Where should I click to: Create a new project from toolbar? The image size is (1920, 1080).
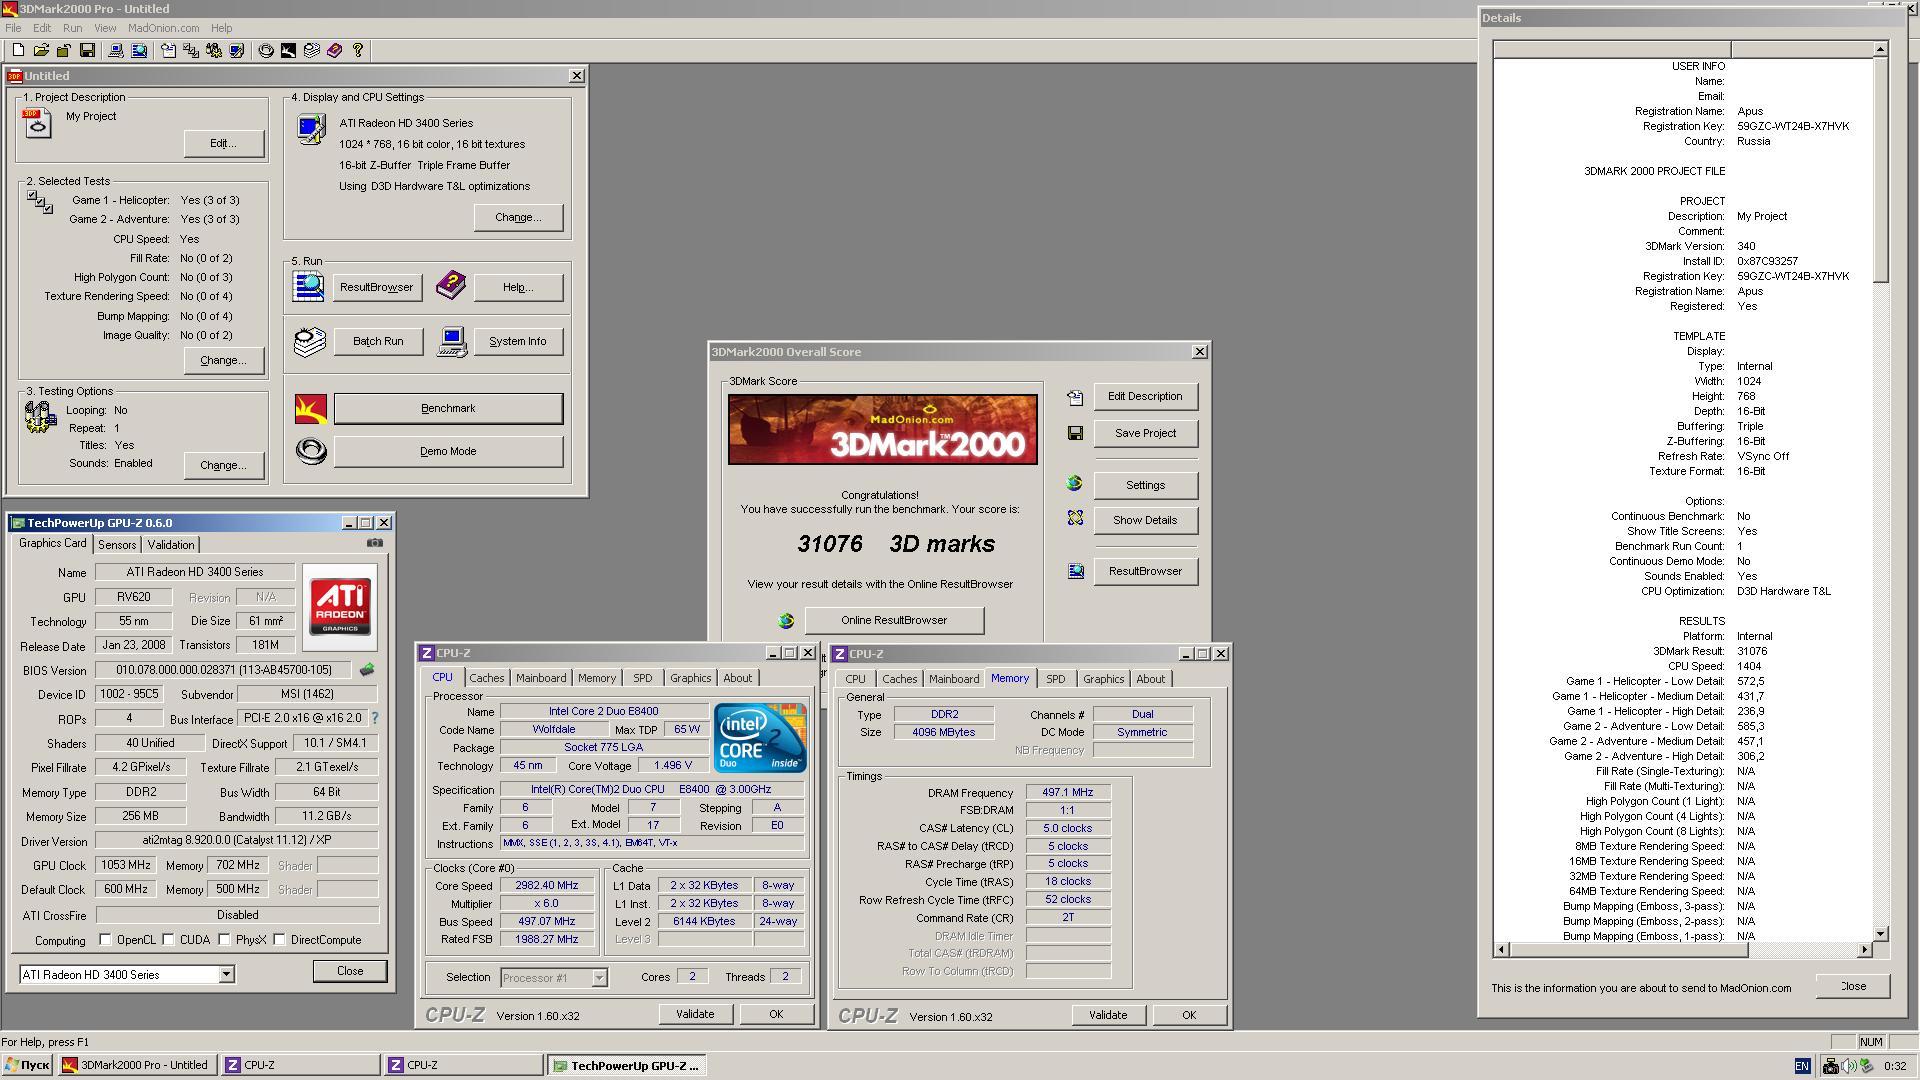click(x=18, y=50)
